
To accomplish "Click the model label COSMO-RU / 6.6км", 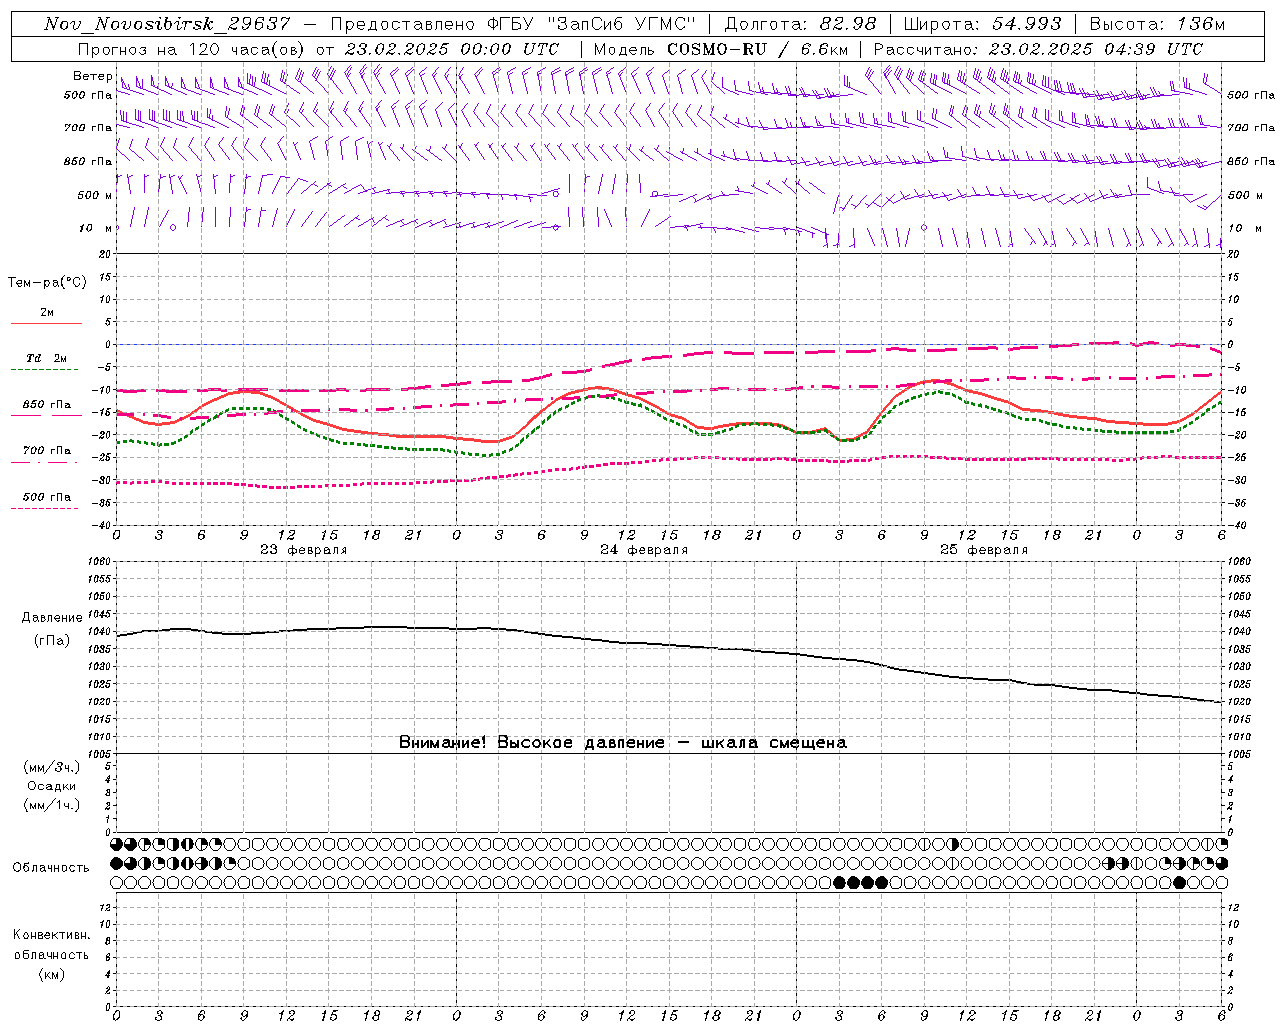I will coord(758,49).
